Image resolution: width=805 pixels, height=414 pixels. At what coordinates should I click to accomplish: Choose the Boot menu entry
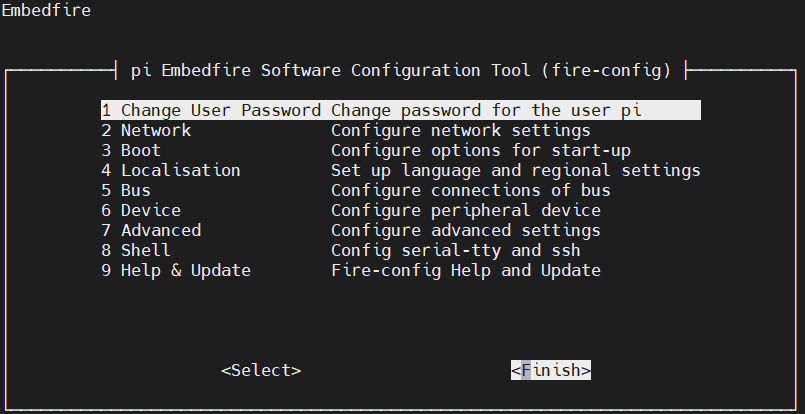(400, 150)
